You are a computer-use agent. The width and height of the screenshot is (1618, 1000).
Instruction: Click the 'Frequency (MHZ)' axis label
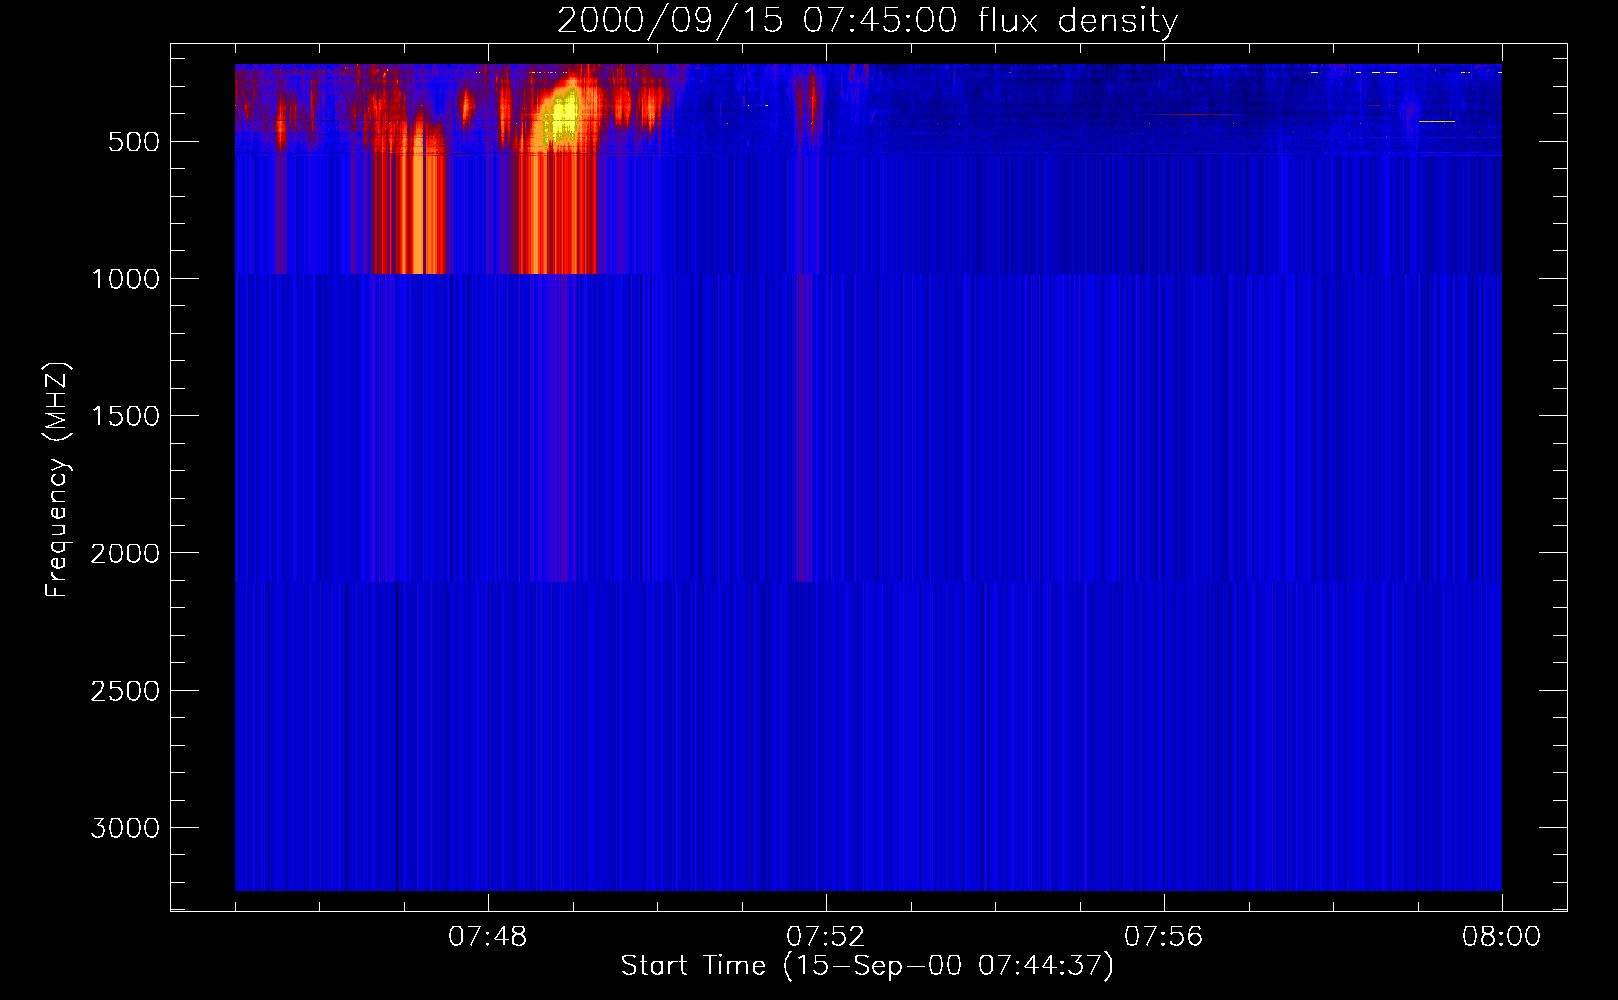(57, 480)
